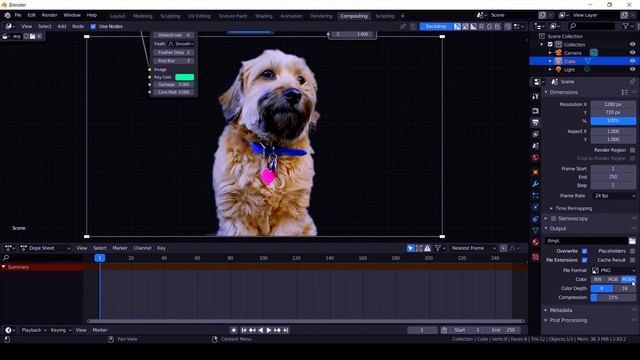The height and width of the screenshot is (360, 640).
Task: Open the Render properties tab icon
Action: click(536, 111)
